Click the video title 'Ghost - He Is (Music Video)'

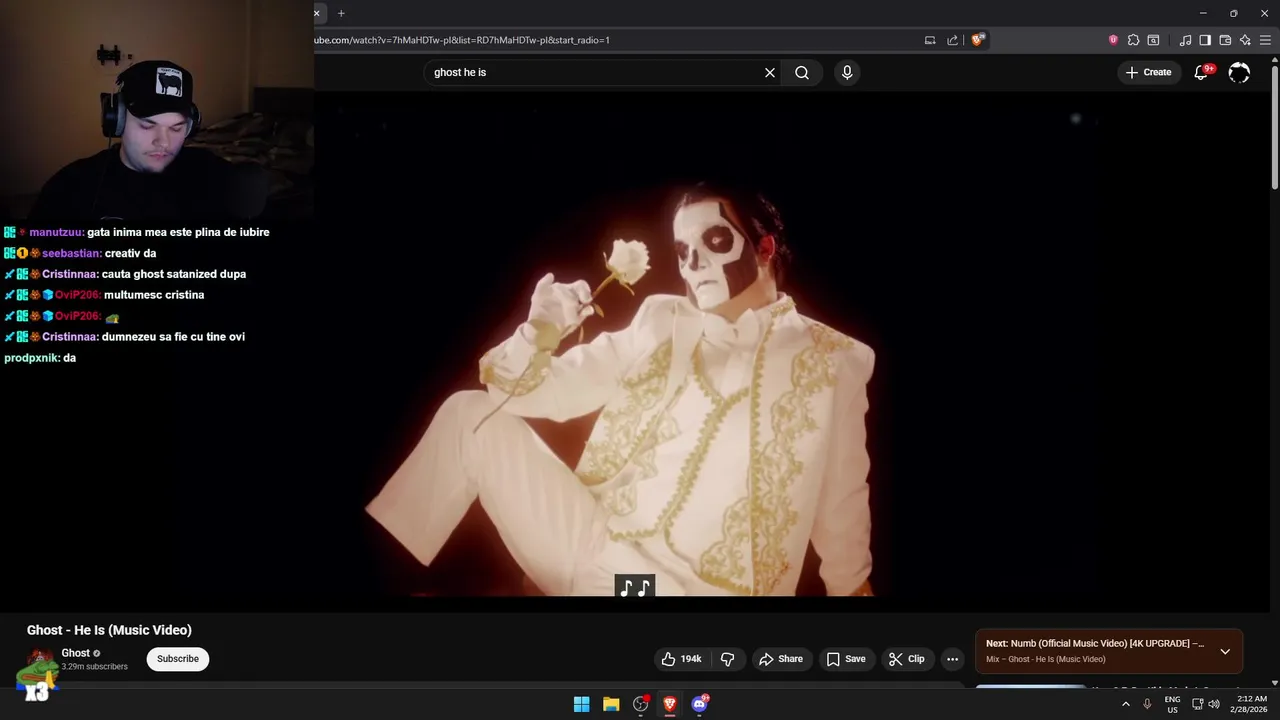pyautogui.click(x=109, y=630)
